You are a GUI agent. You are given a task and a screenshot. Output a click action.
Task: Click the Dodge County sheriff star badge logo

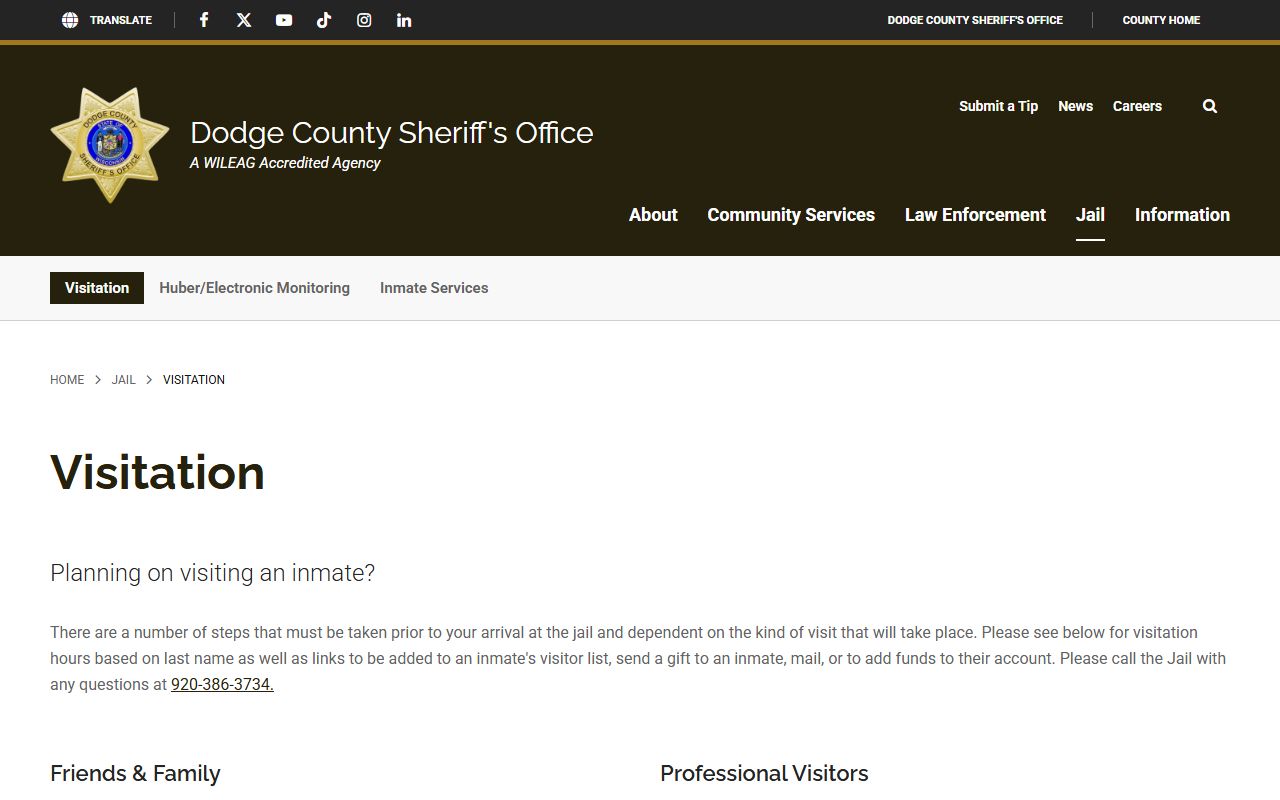click(x=110, y=145)
